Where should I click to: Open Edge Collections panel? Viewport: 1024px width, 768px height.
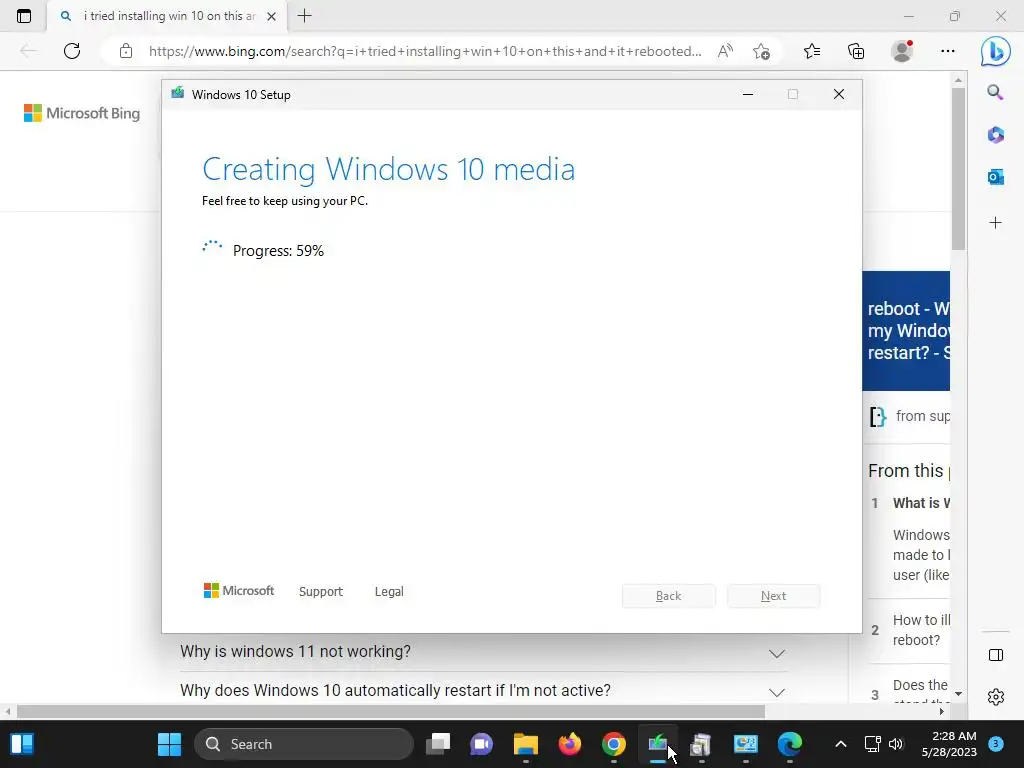[856, 51]
